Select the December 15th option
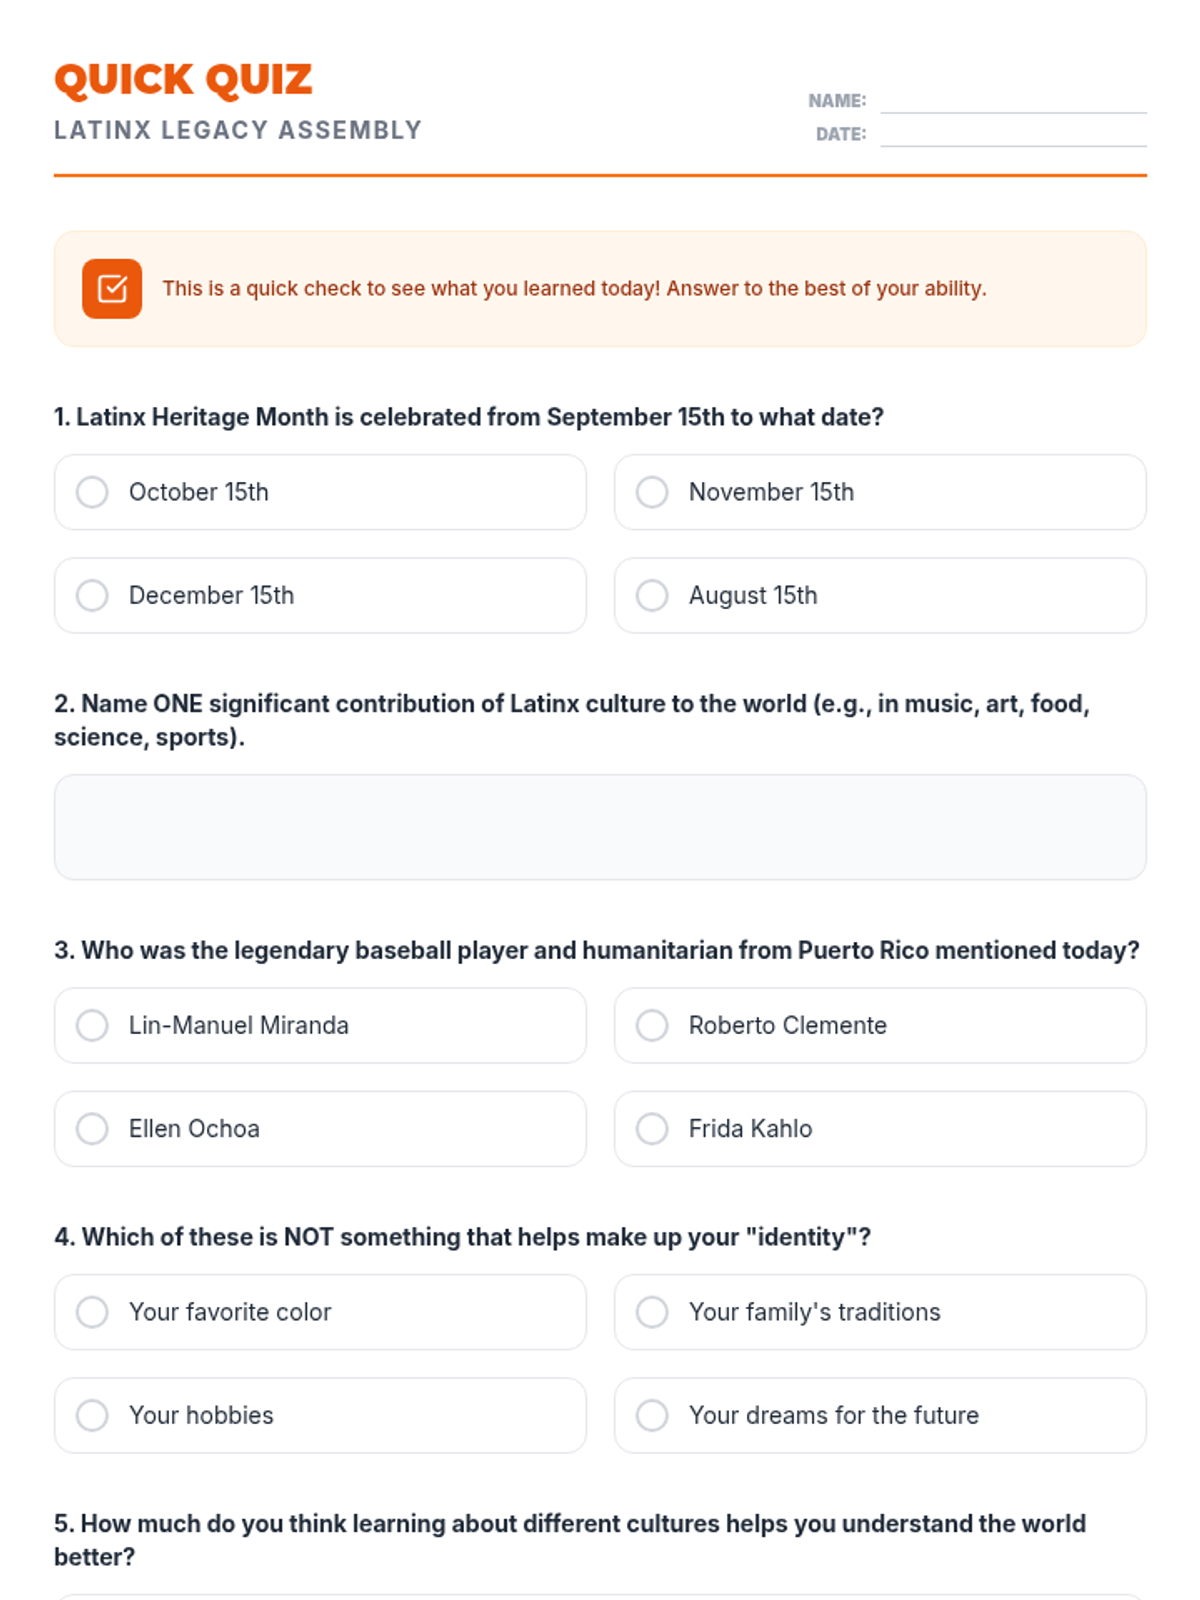This screenshot has width=1200, height=1600. (x=92, y=595)
